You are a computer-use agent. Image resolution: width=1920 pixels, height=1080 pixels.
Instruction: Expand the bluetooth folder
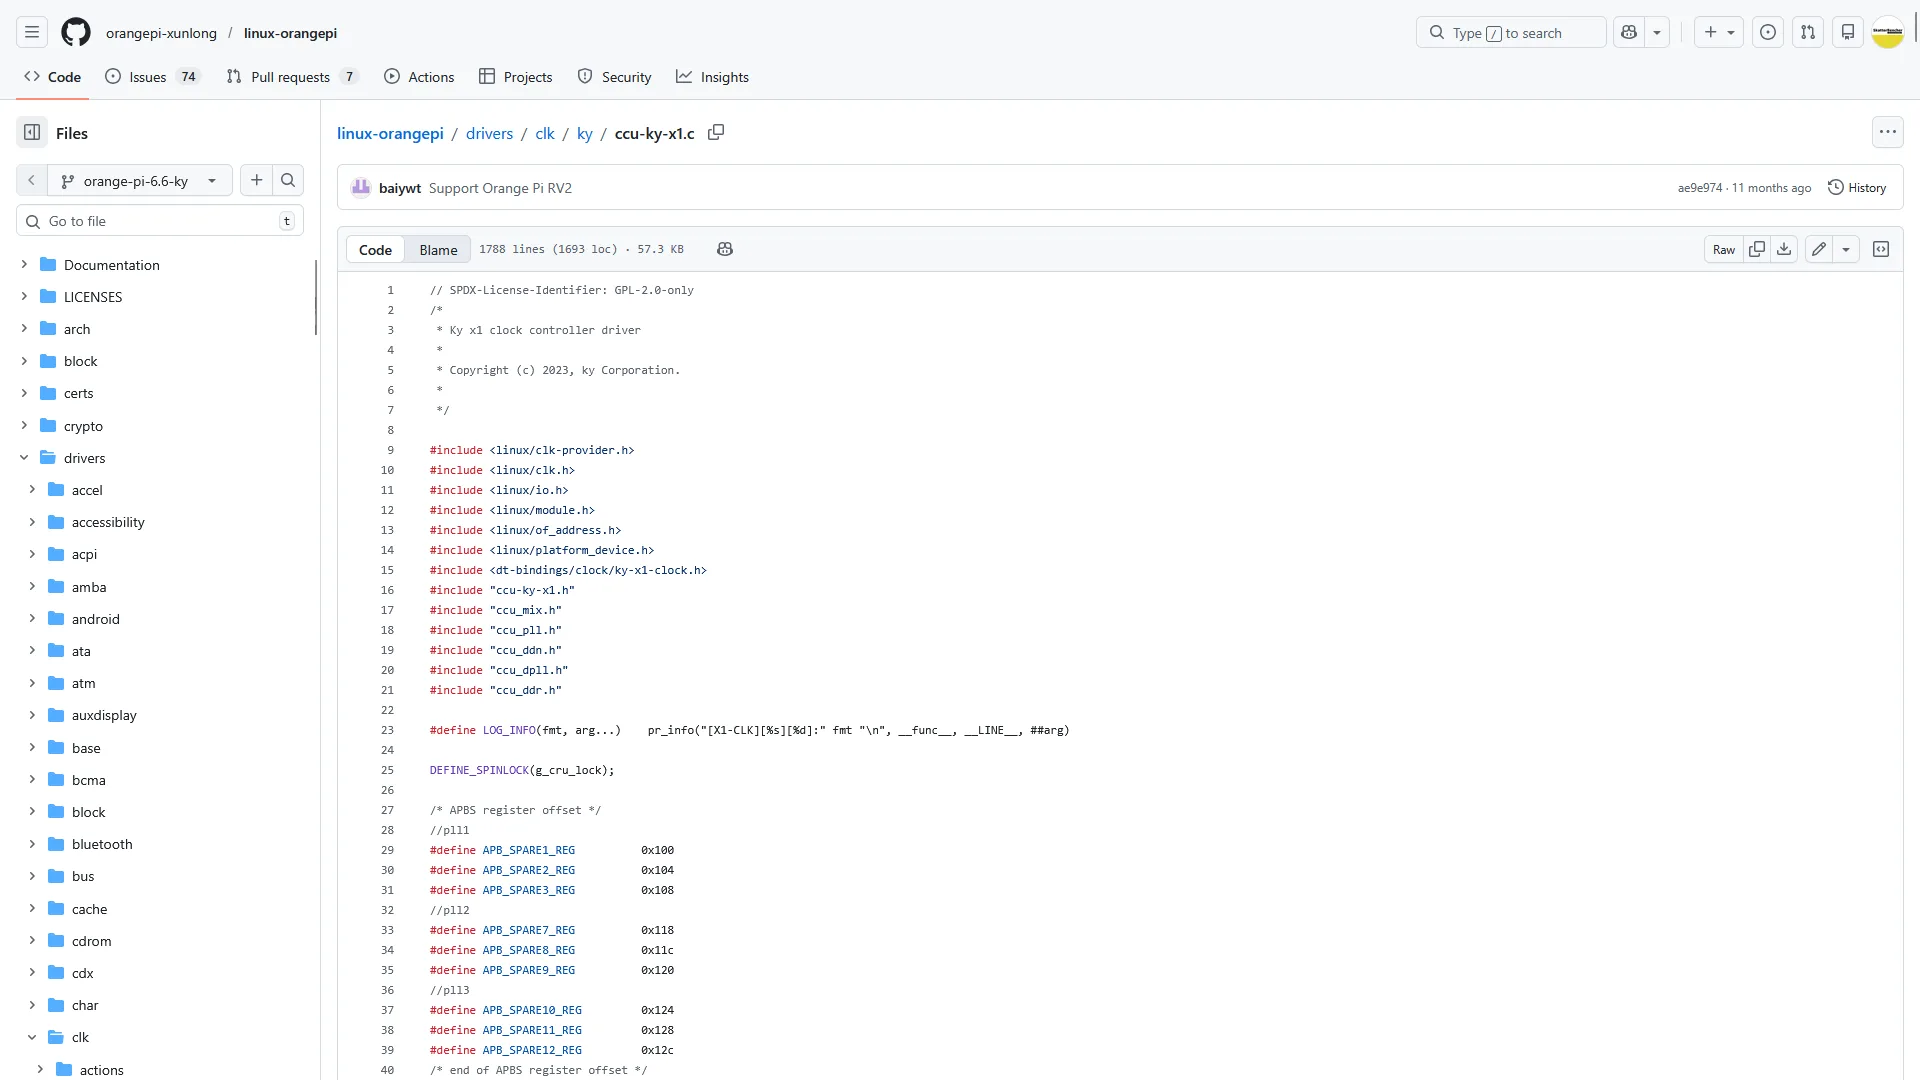[x=32, y=844]
